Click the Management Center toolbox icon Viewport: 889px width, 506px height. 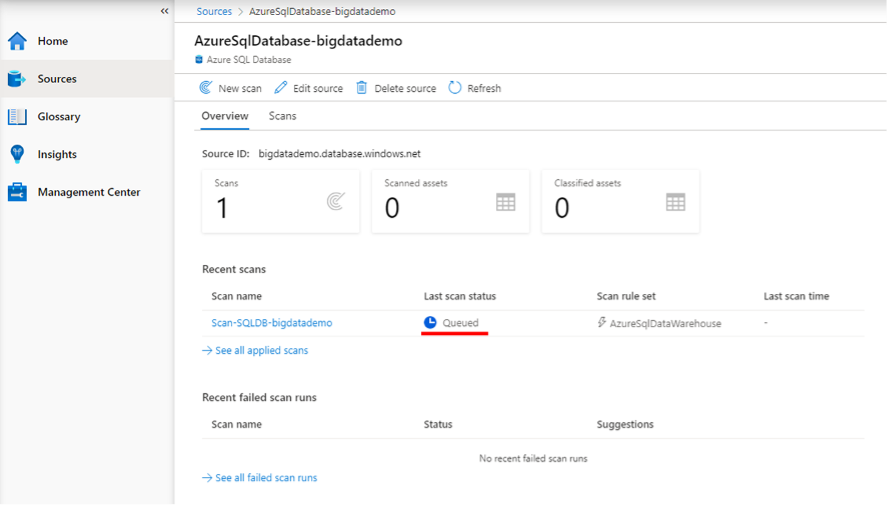(17, 192)
